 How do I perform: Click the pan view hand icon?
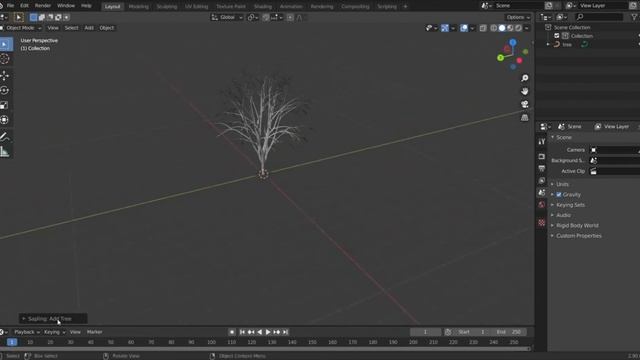[524, 91]
